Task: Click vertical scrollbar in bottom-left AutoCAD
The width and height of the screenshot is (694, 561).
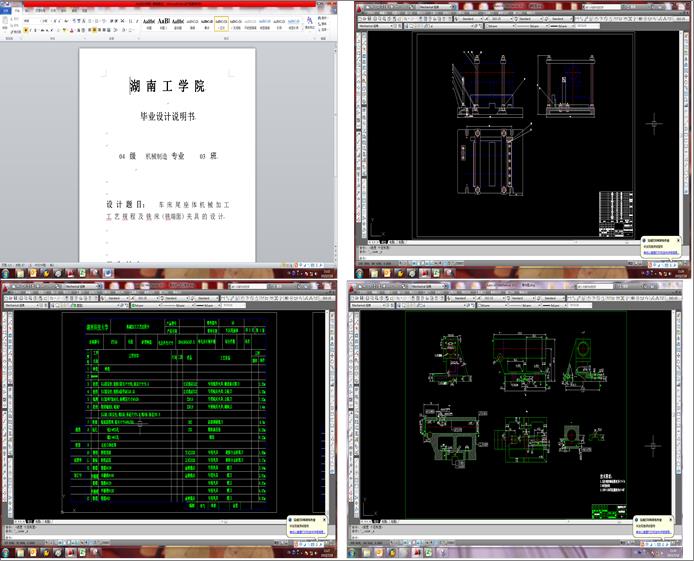Action: click(x=328, y=414)
